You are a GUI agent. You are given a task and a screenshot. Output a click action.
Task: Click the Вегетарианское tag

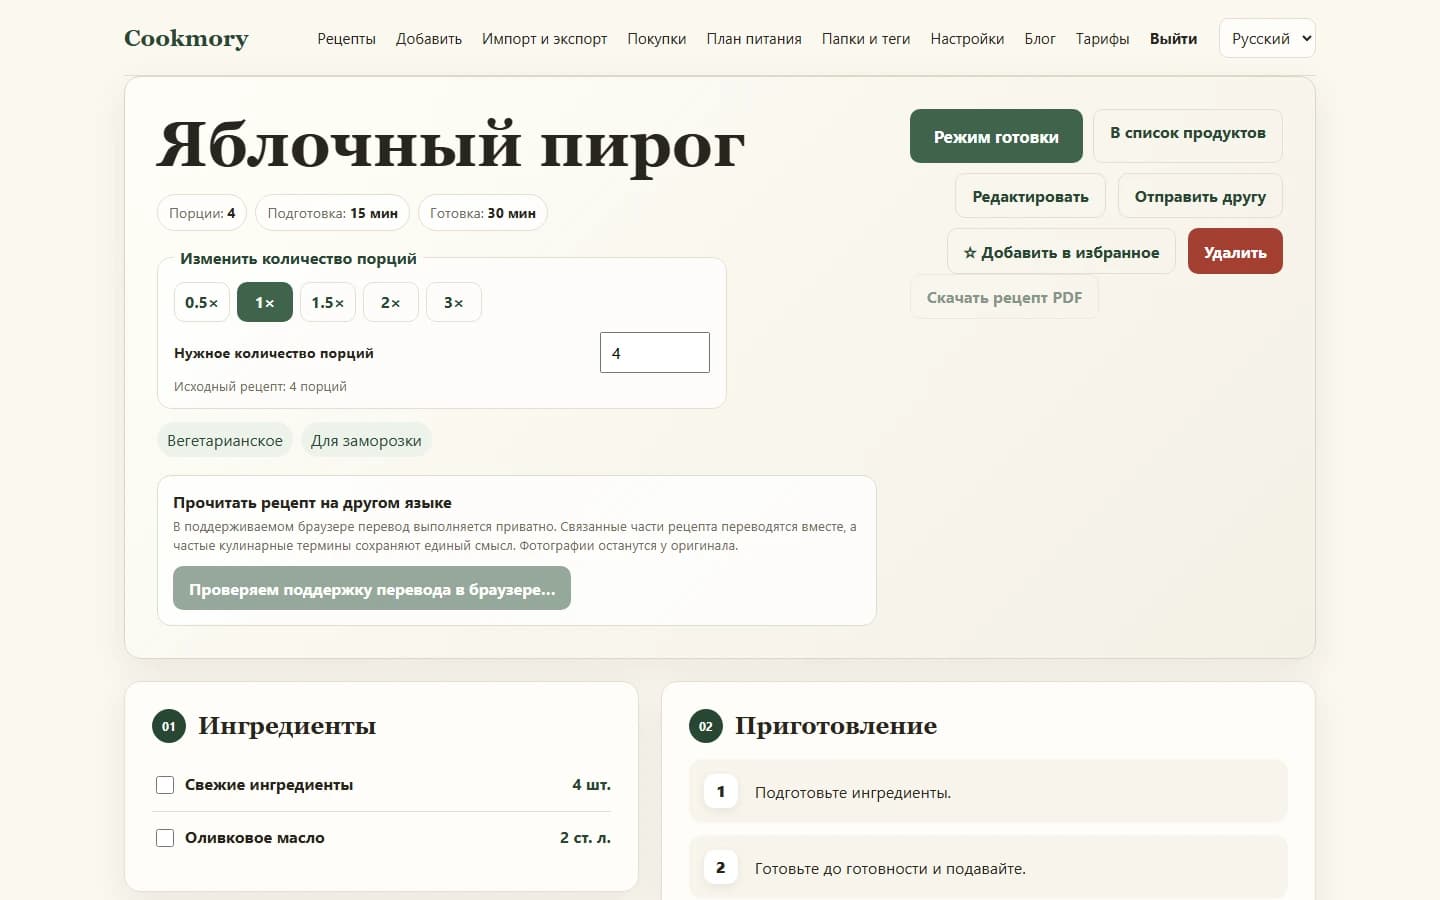coord(225,441)
